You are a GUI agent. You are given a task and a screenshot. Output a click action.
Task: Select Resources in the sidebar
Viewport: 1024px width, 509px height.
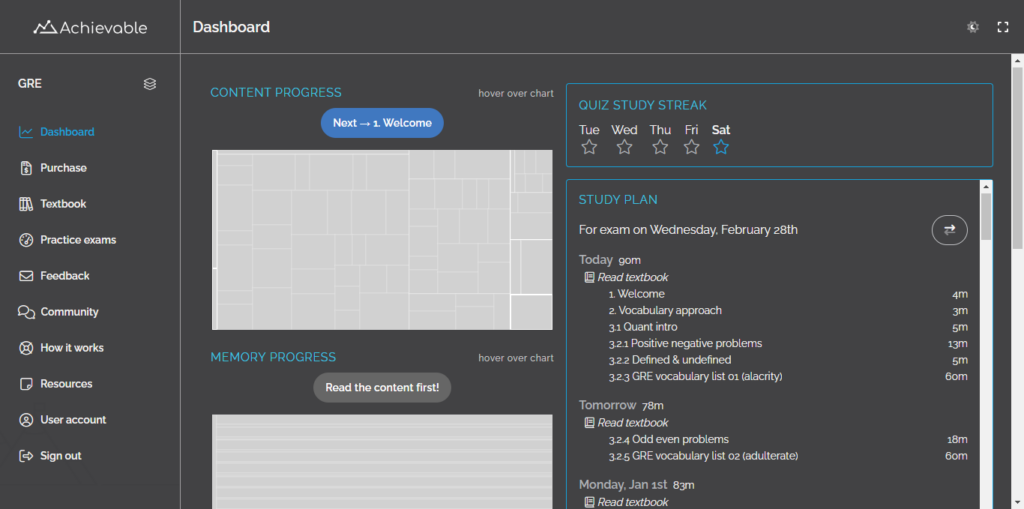coord(66,384)
